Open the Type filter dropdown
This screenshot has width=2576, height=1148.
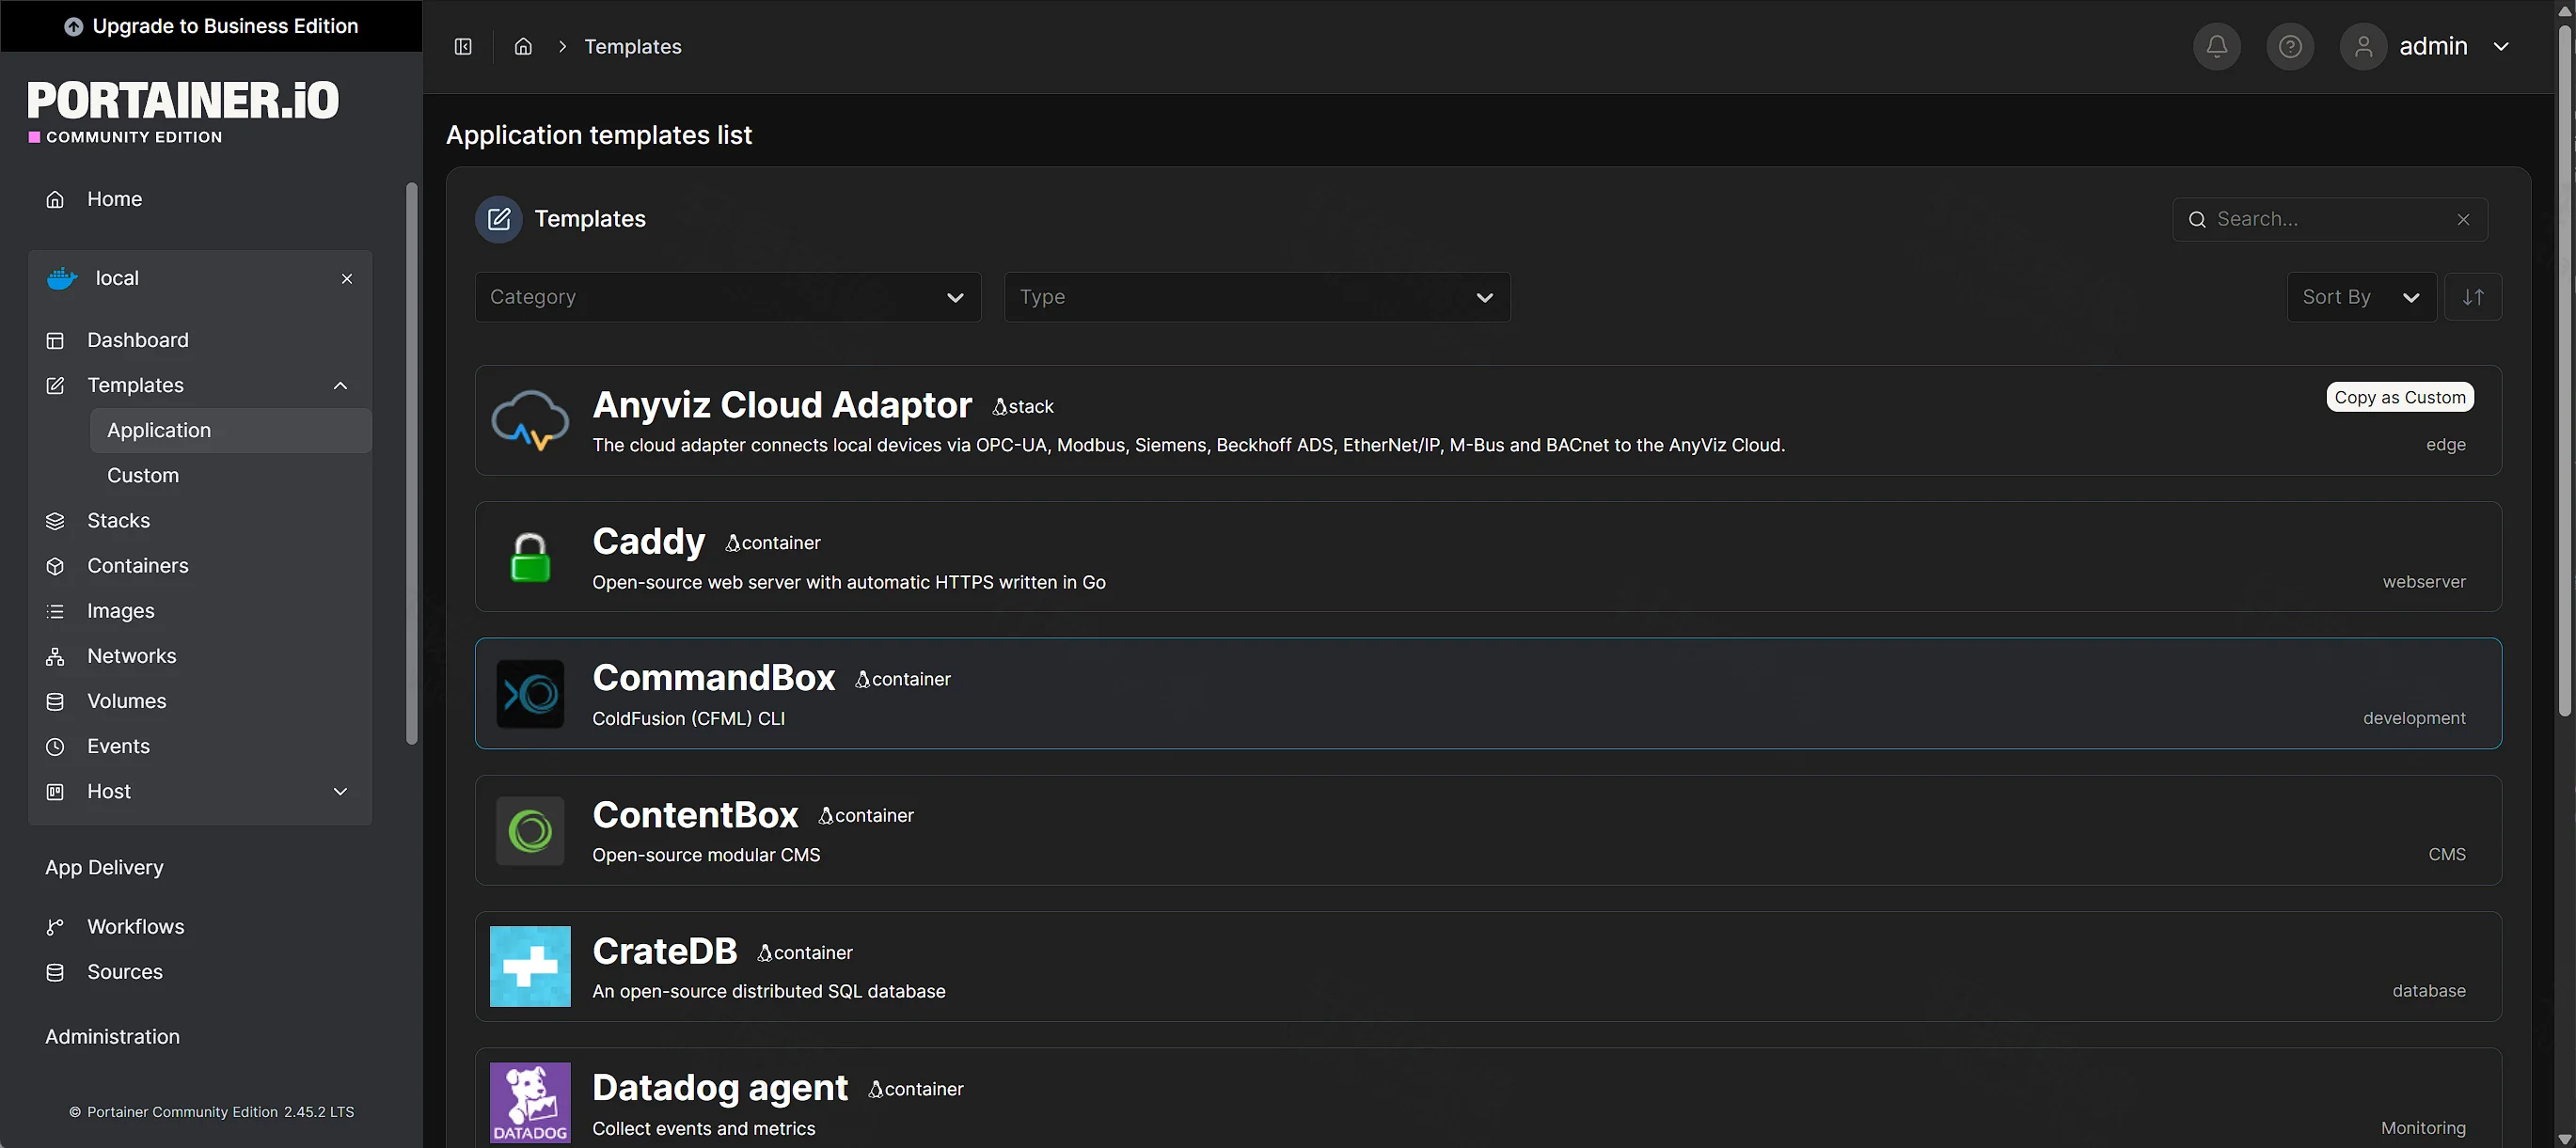tap(1256, 297)
